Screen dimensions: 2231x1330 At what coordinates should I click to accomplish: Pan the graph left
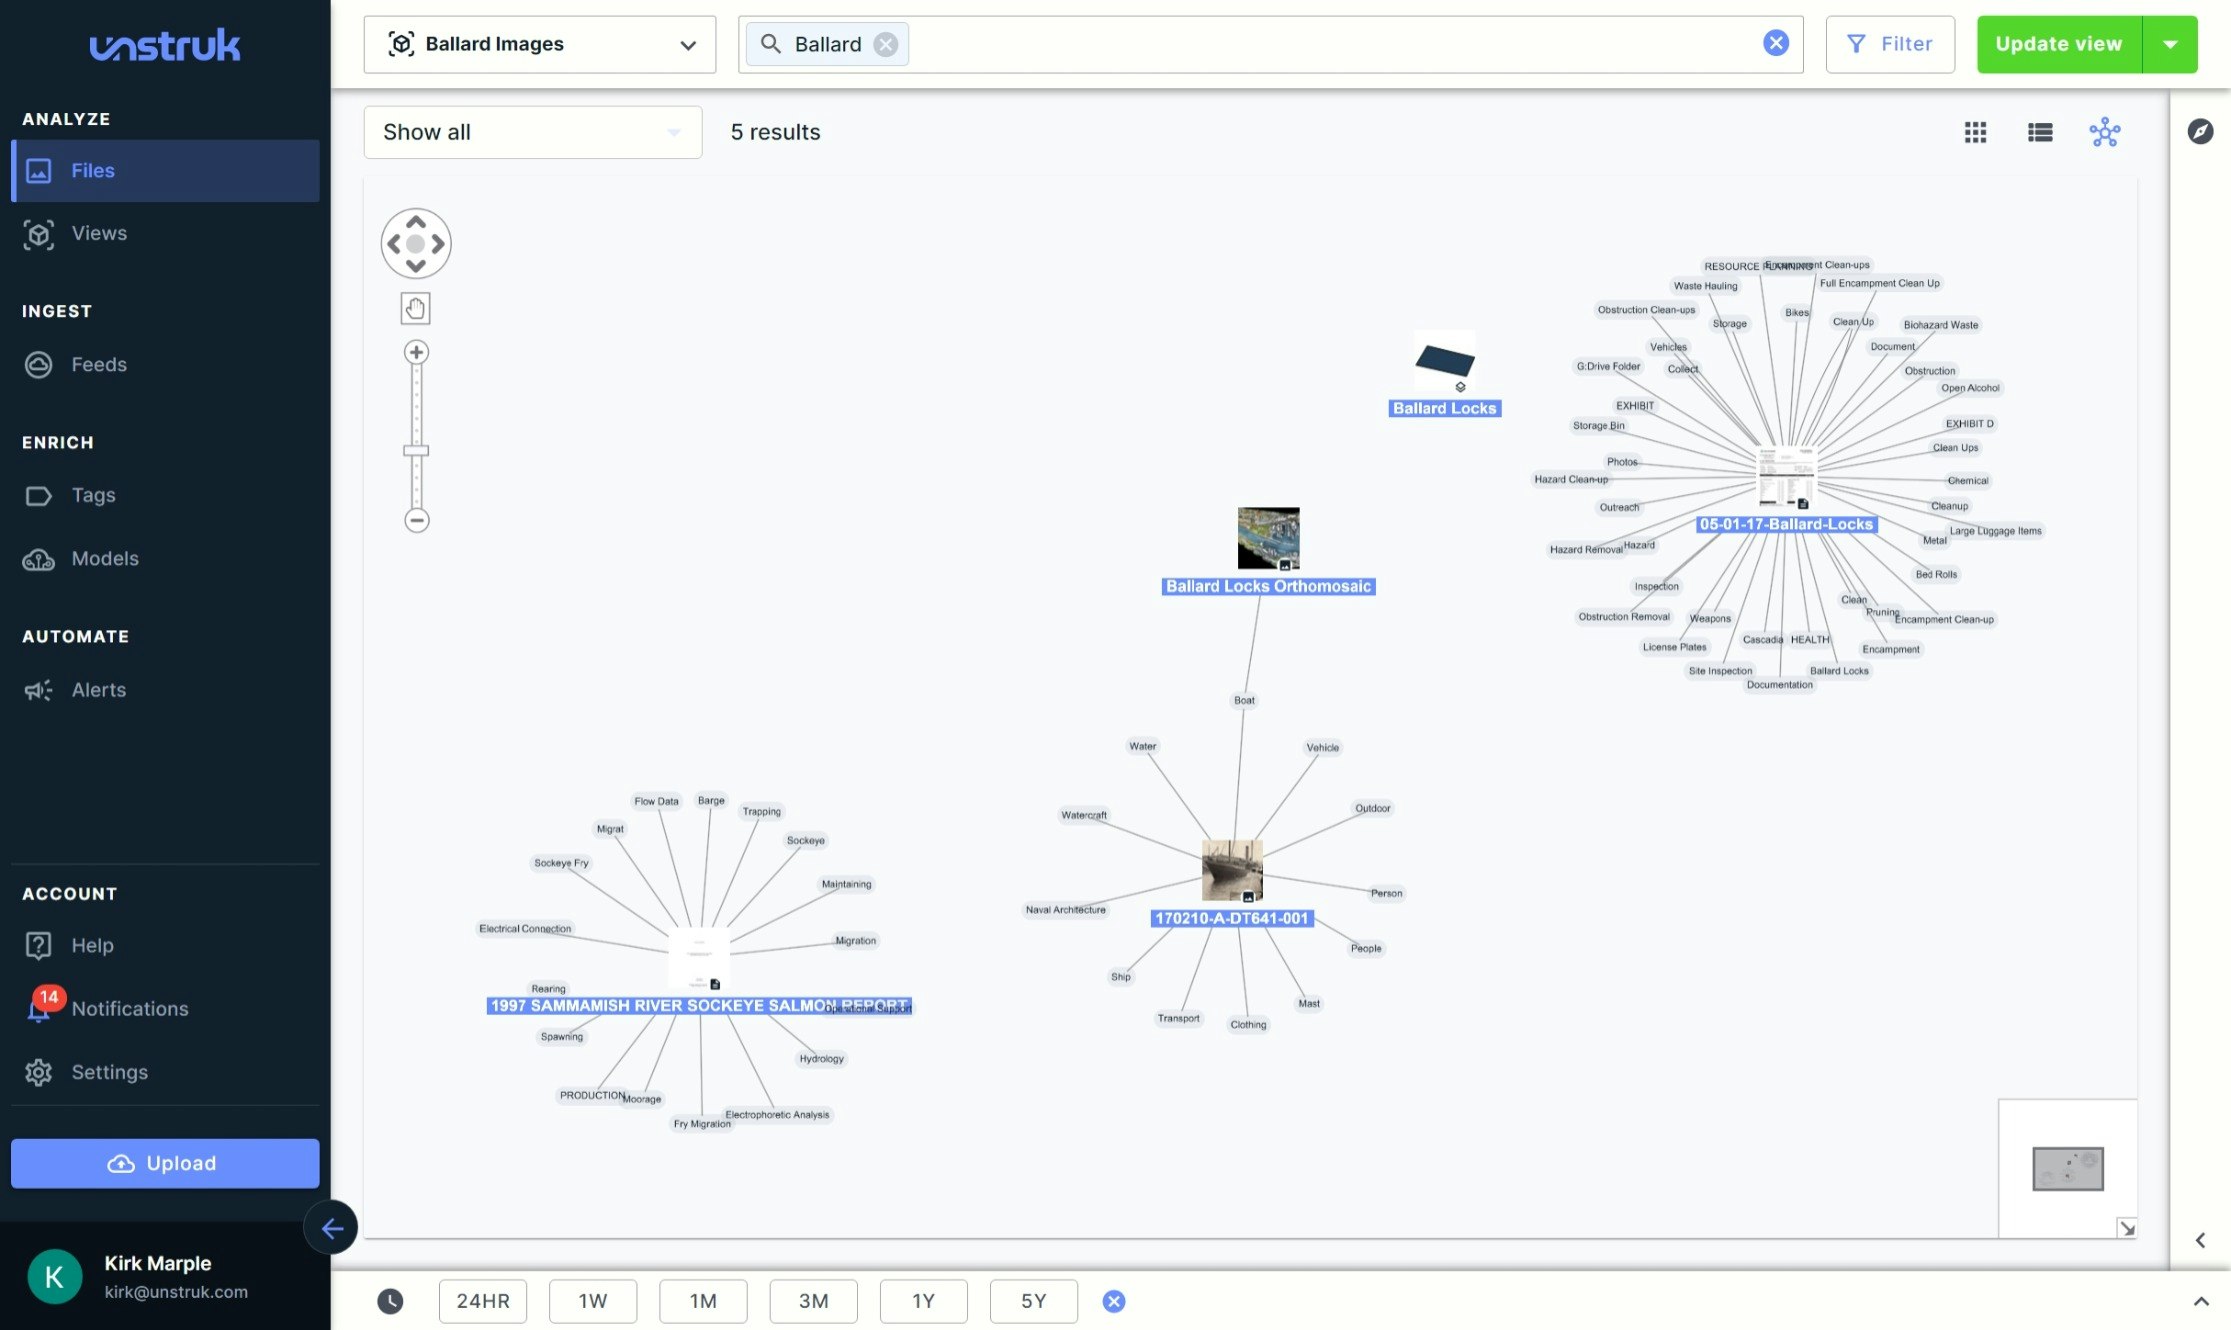(394, 244)
